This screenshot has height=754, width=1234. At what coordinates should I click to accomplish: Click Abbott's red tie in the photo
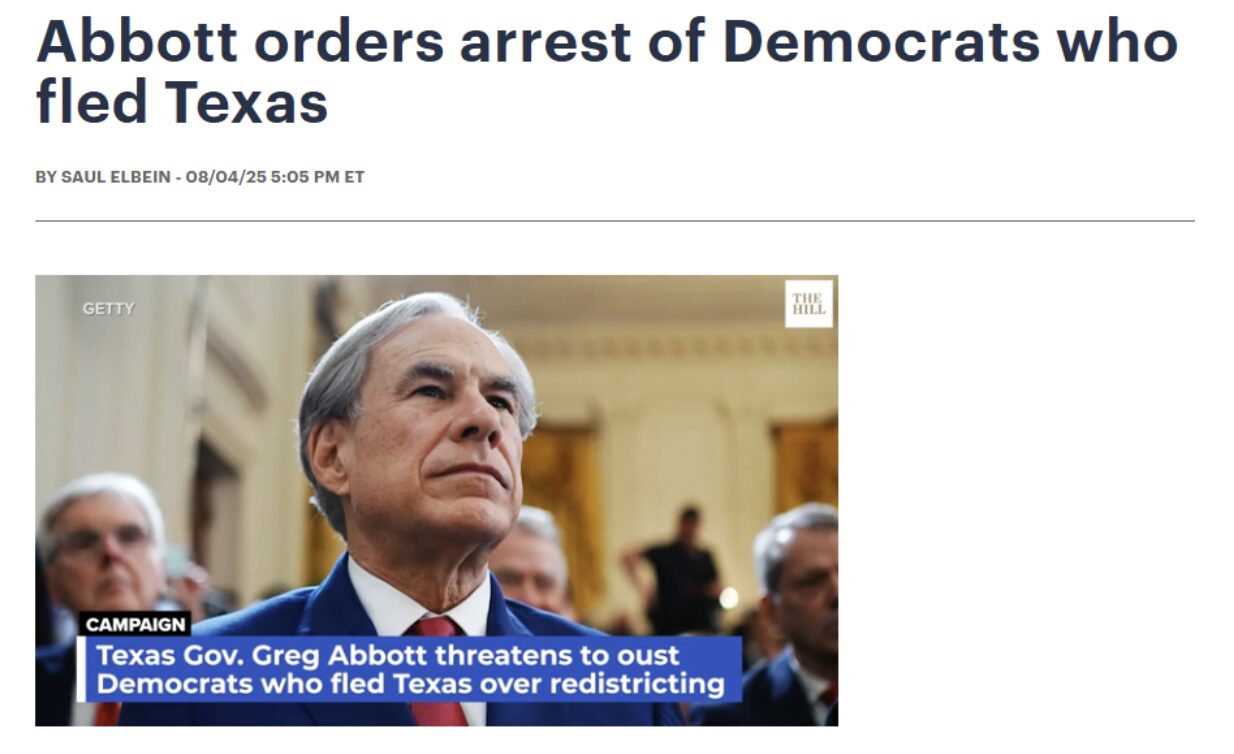tap(436, 670)
